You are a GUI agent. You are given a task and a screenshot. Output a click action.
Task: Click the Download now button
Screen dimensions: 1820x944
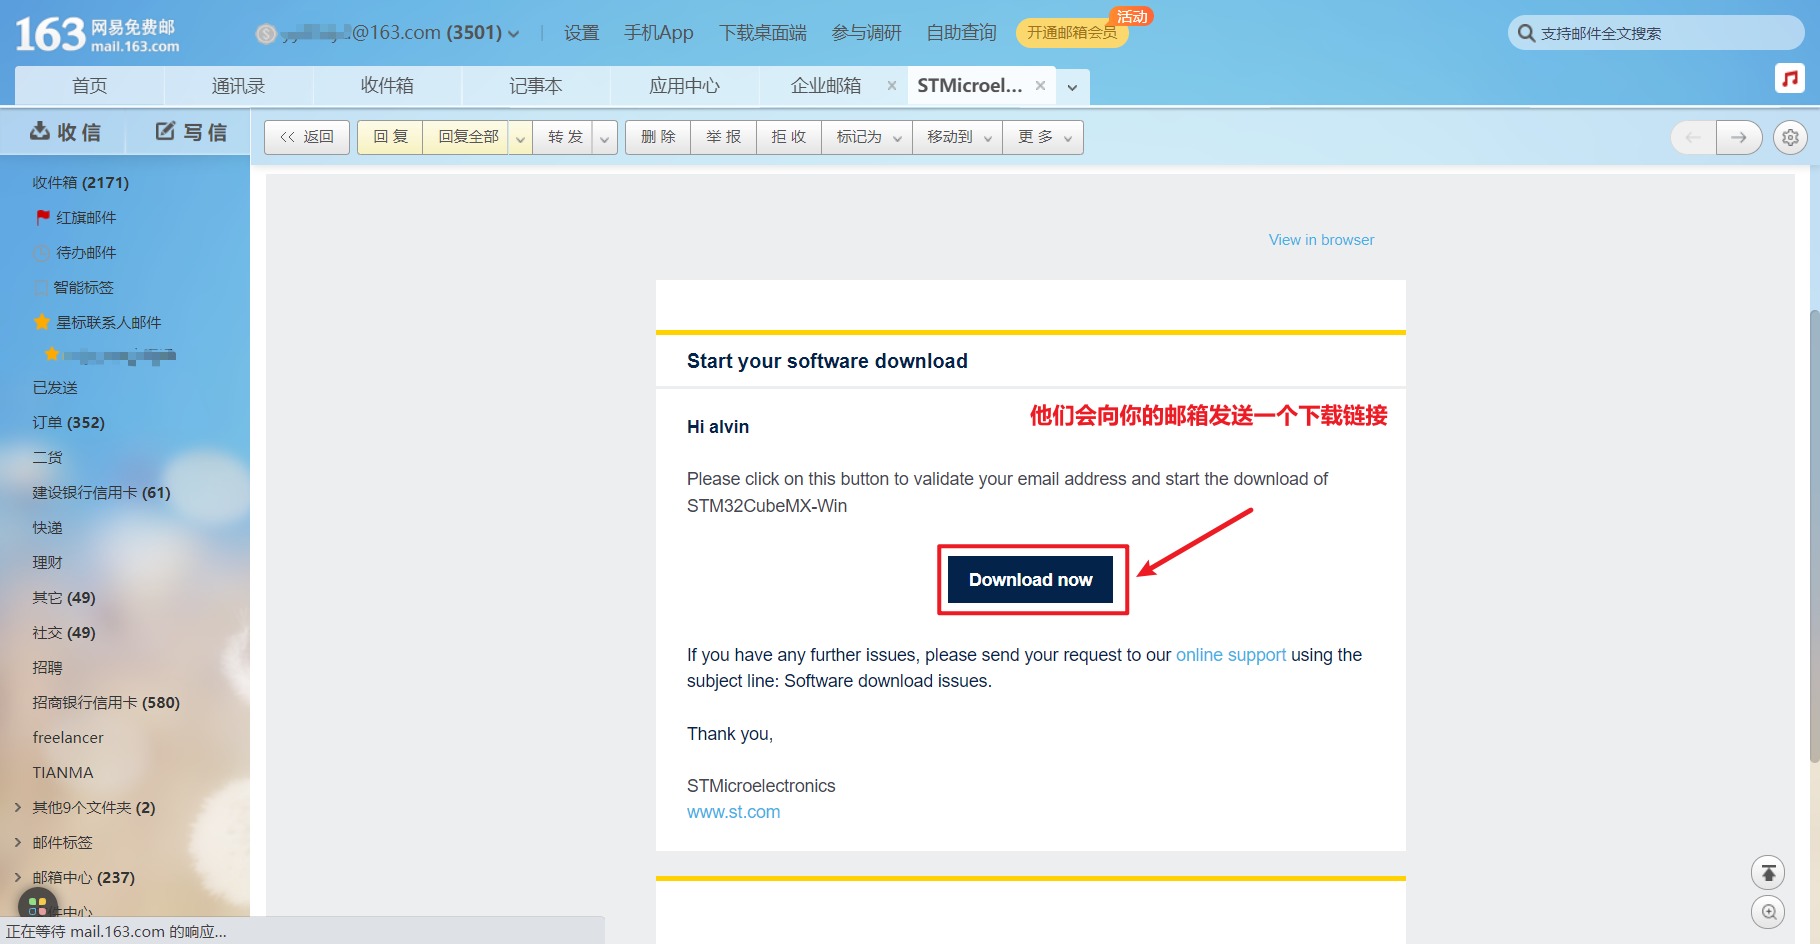[1030, 580]
